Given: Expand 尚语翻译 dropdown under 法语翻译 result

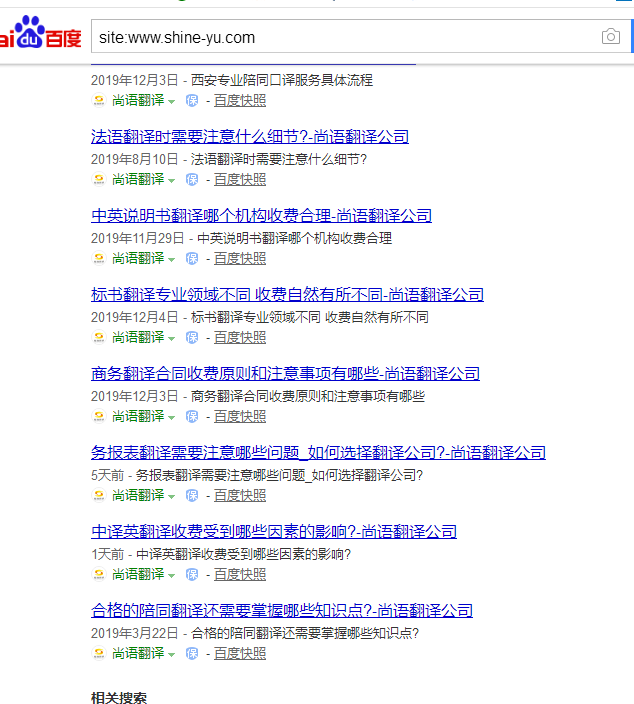Looking at the screenshot, I should click(171, 181).
